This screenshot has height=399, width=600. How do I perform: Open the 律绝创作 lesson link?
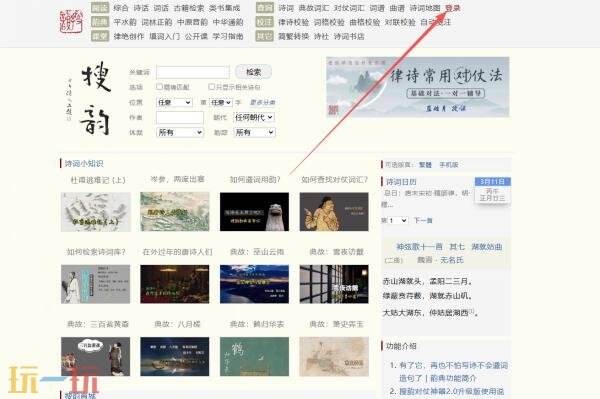tap(129, 36)
